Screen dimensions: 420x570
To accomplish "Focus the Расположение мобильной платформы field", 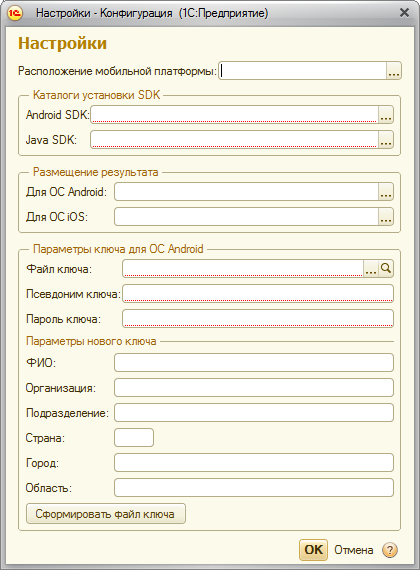I will [x=302, y=71].
